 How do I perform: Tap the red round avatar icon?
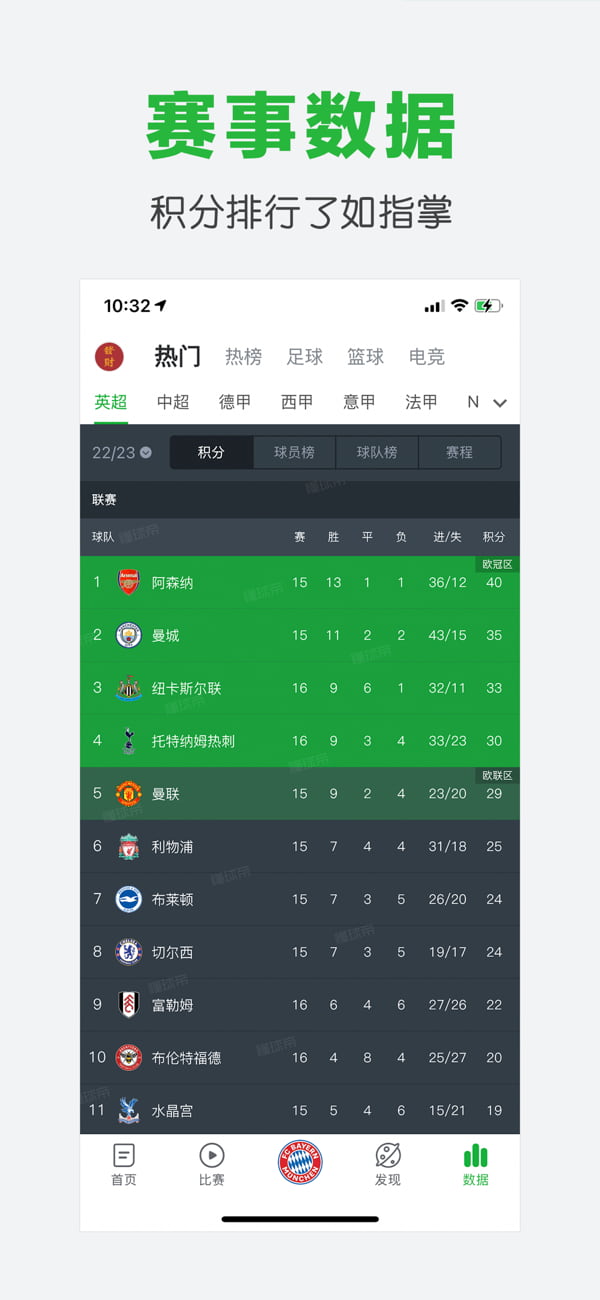[109, 356]
